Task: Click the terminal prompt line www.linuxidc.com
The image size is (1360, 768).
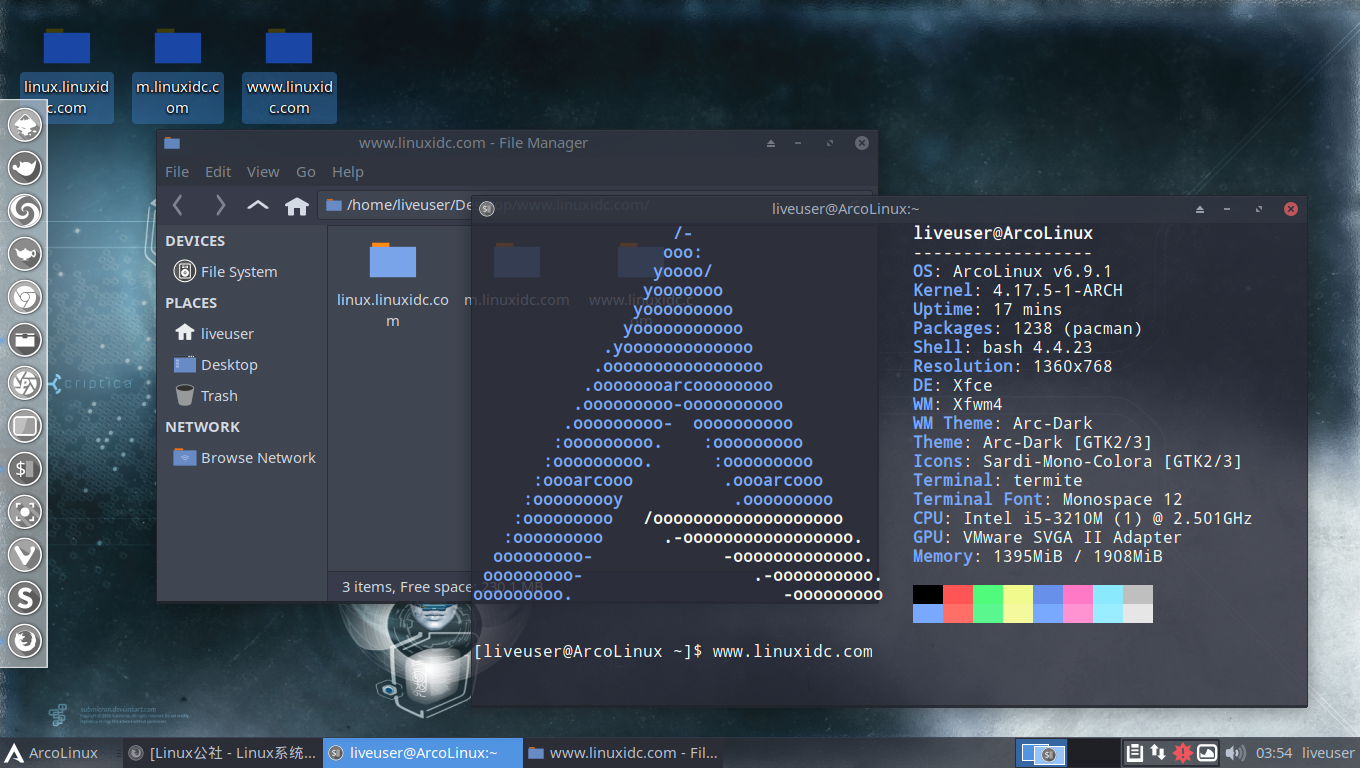Action: pos(673,652)
